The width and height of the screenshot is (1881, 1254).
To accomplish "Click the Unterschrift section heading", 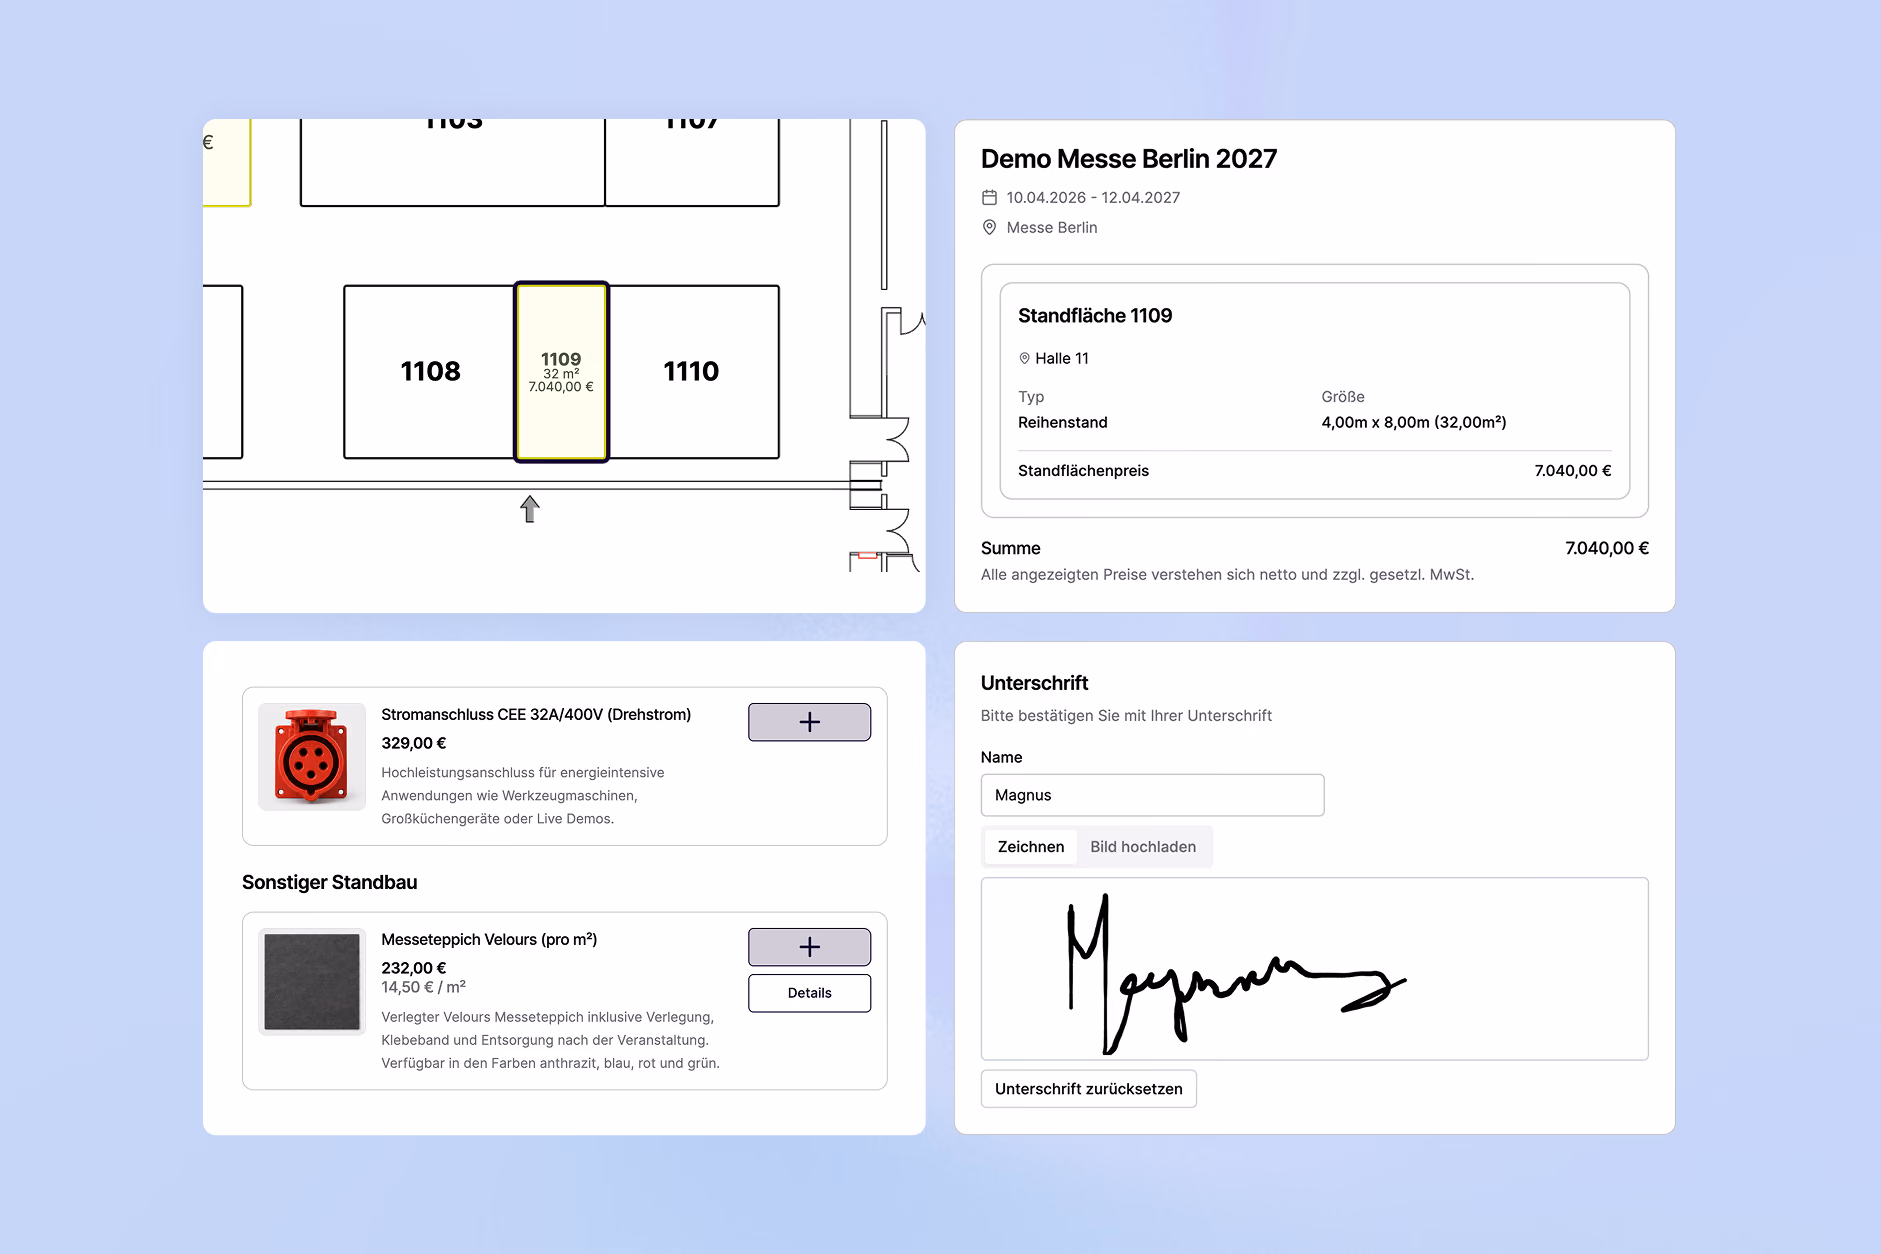I will [x=1034, y=683].
